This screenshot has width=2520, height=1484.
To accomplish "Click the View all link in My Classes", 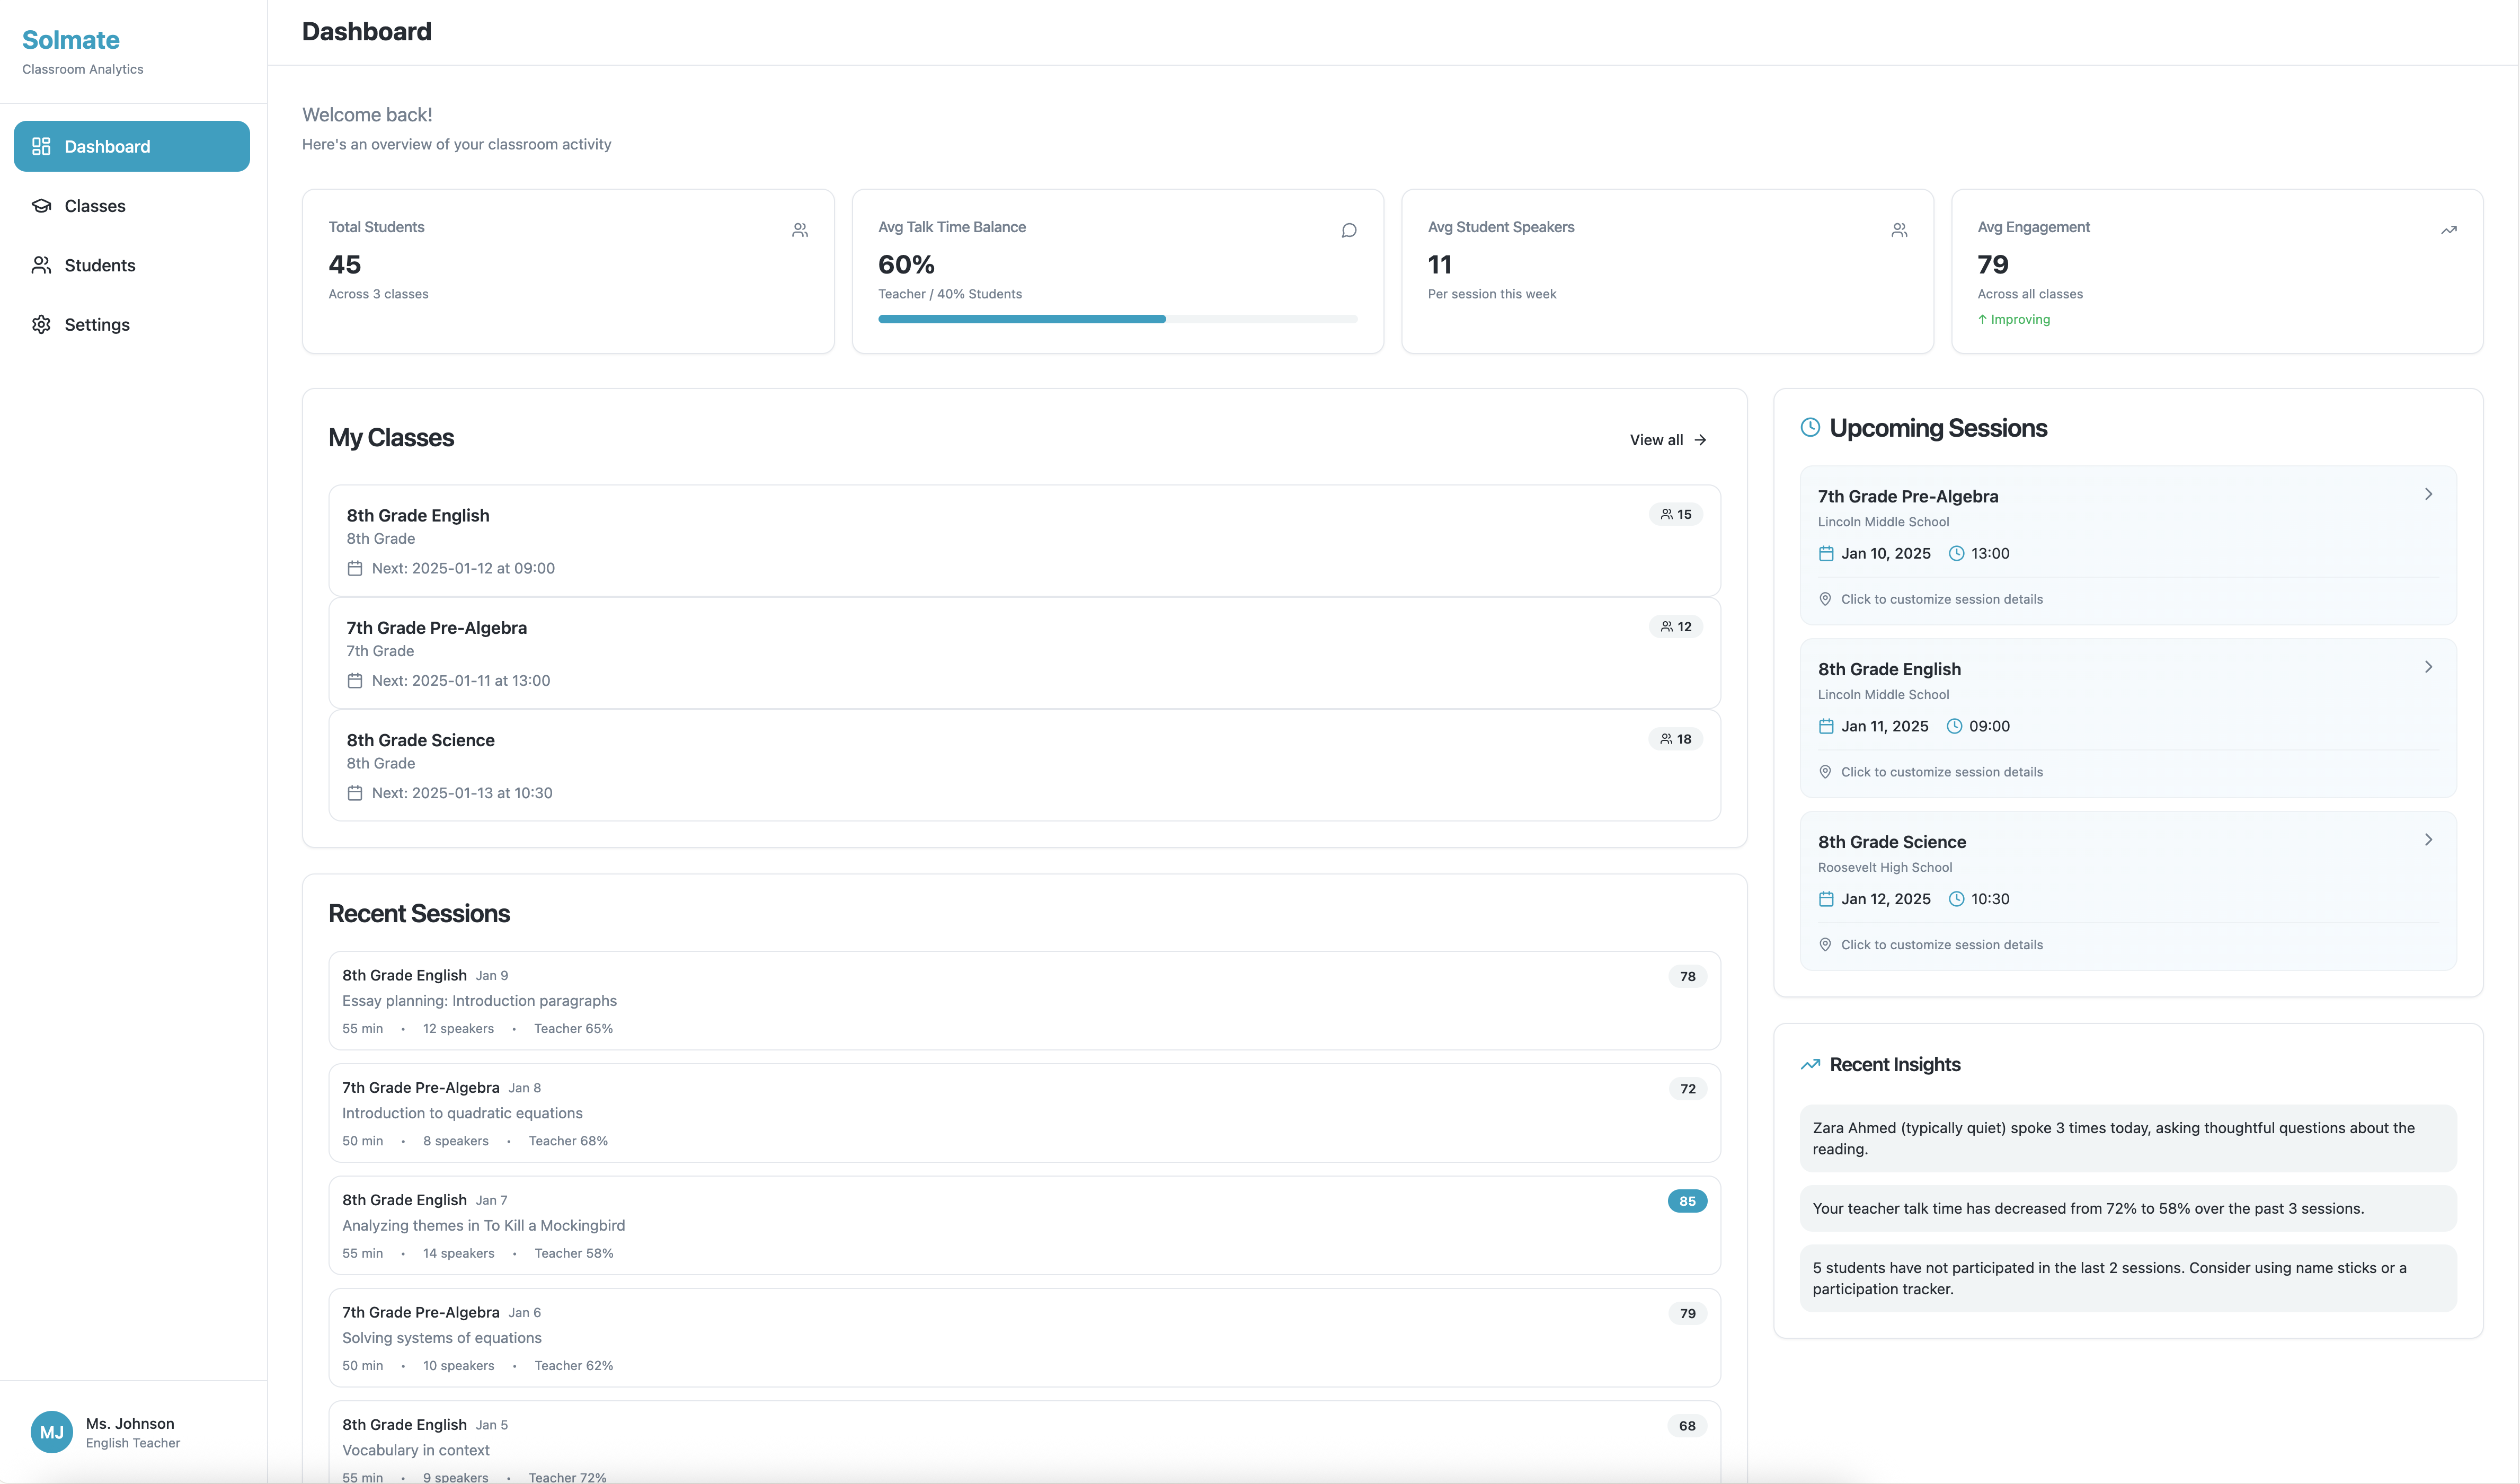I will [1667, 440].
